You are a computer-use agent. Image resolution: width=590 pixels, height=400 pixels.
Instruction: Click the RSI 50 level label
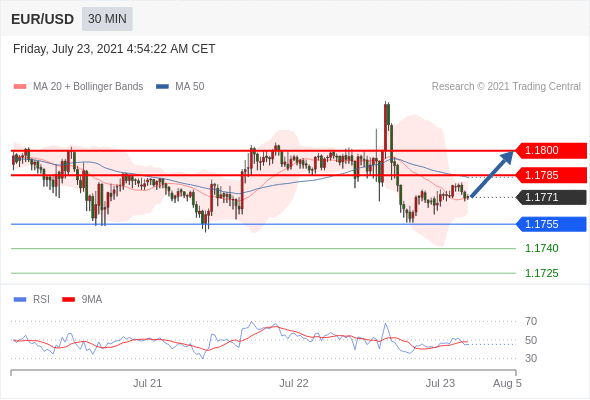(531, 340)
